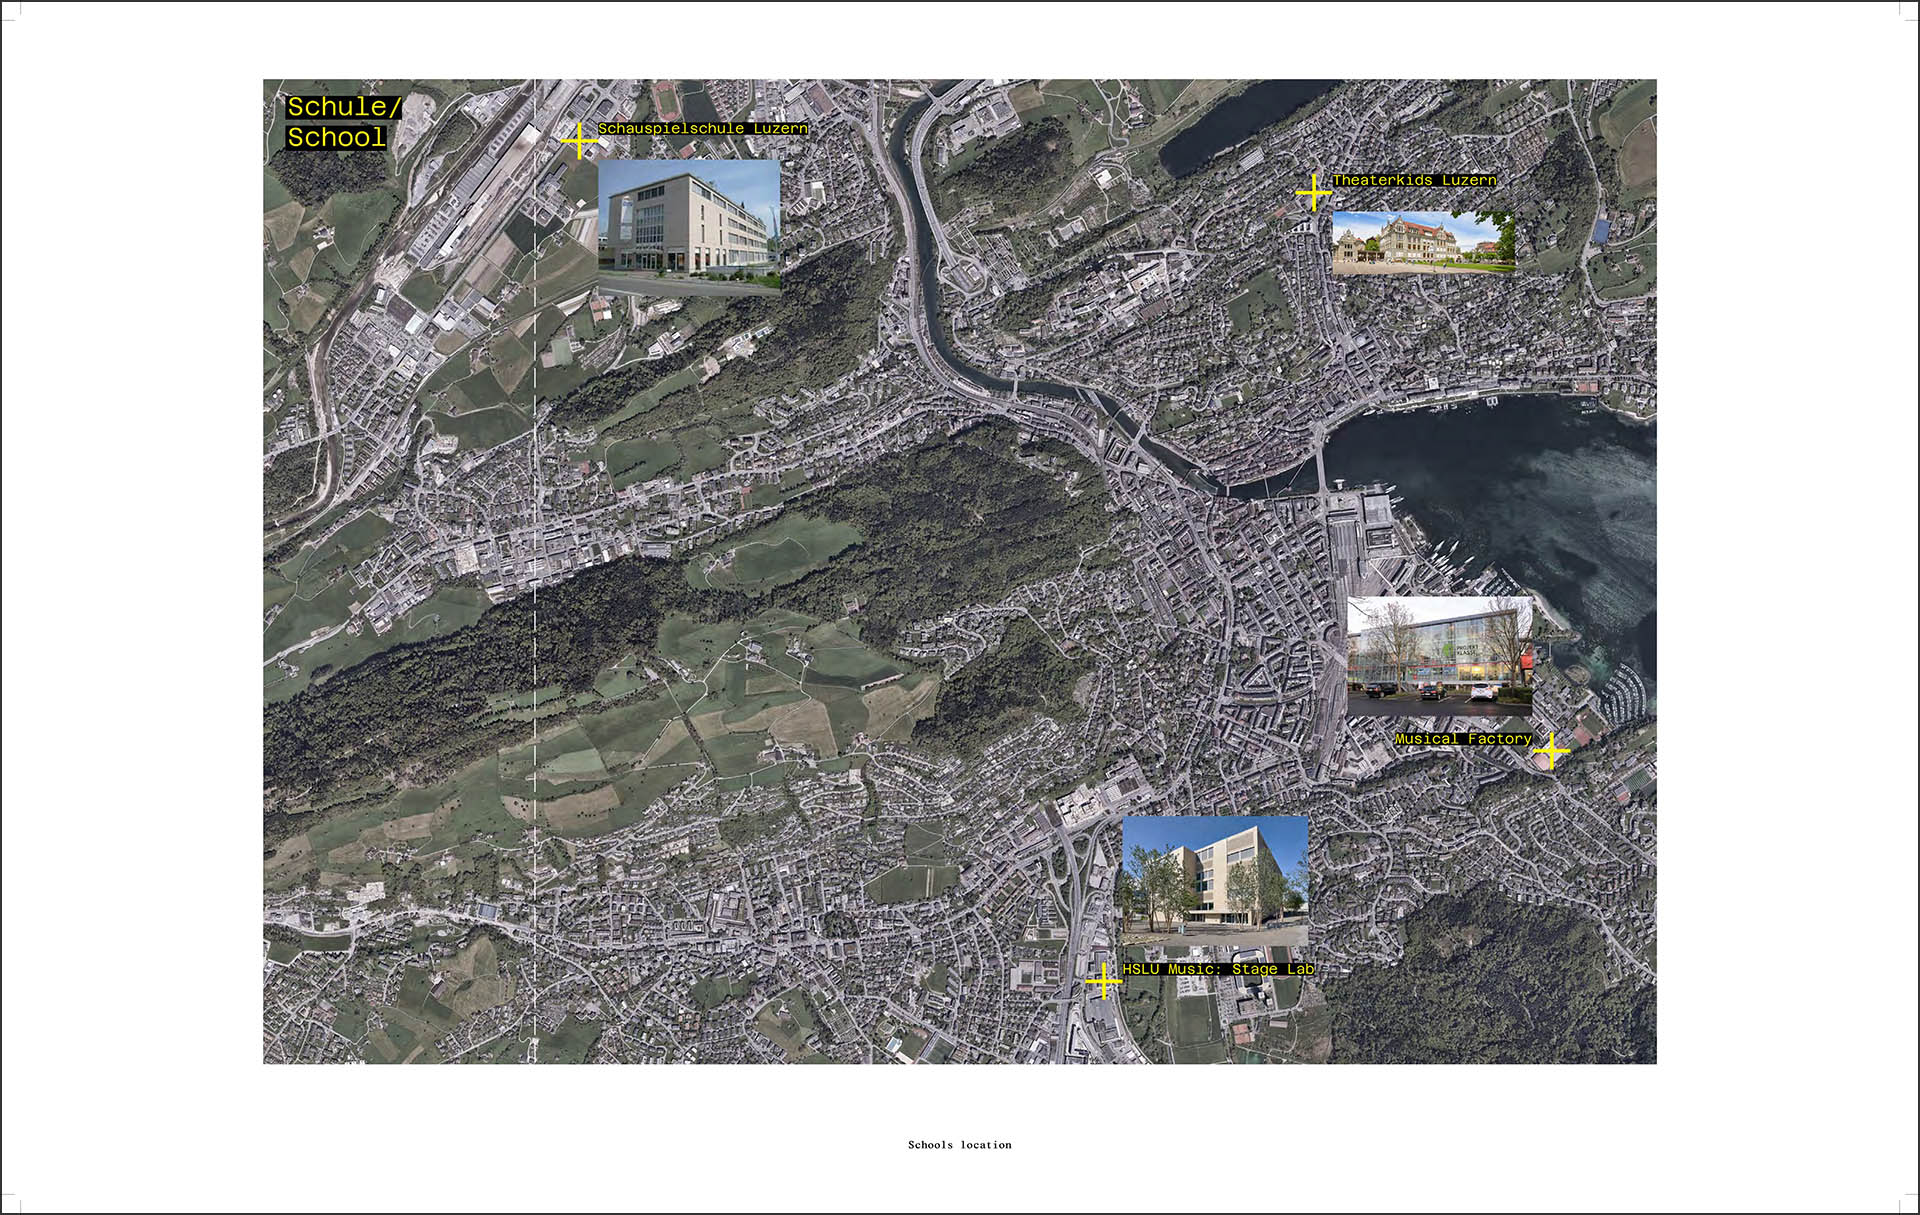The image size is (1920, 1215).
Task: Open the Schauspielschule Luzern building photo
Action: coord(689,226)
